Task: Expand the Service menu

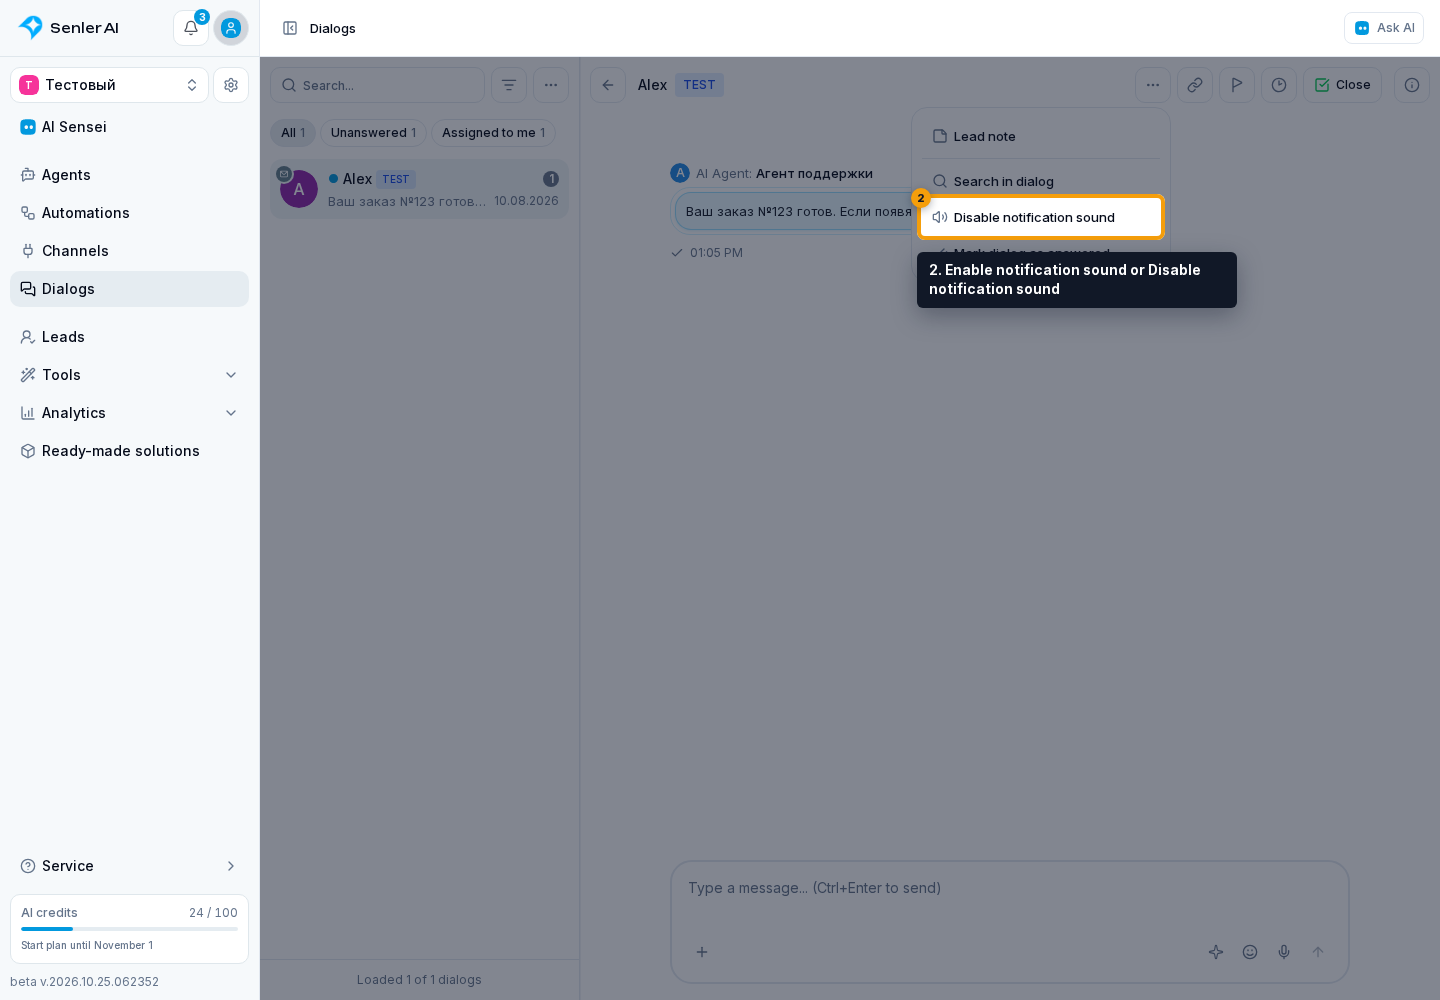Action: coord(129,866)
